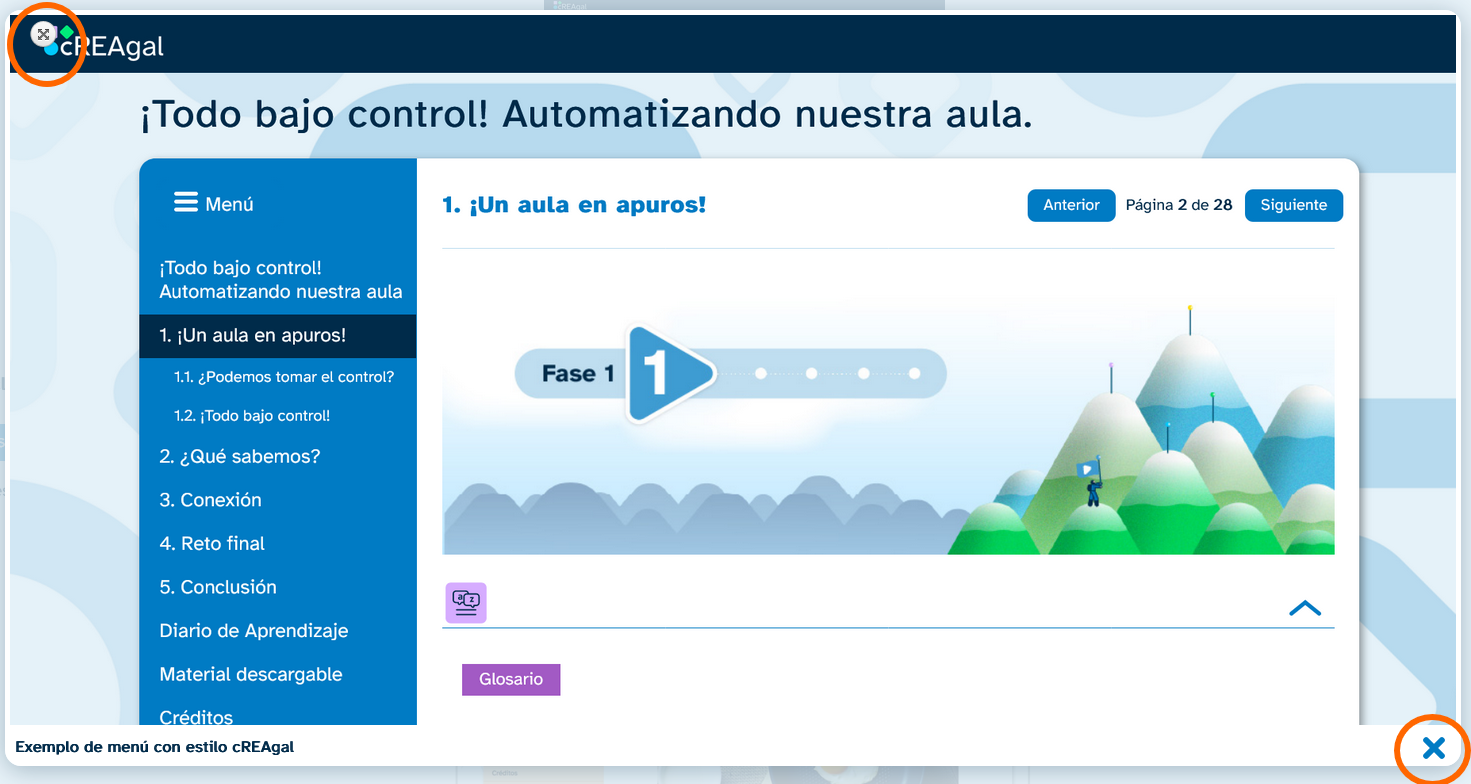The width and height of the screenshot is (1471, 784).
Task: Open '4. Reto final' menu entry
Action: 212,544
